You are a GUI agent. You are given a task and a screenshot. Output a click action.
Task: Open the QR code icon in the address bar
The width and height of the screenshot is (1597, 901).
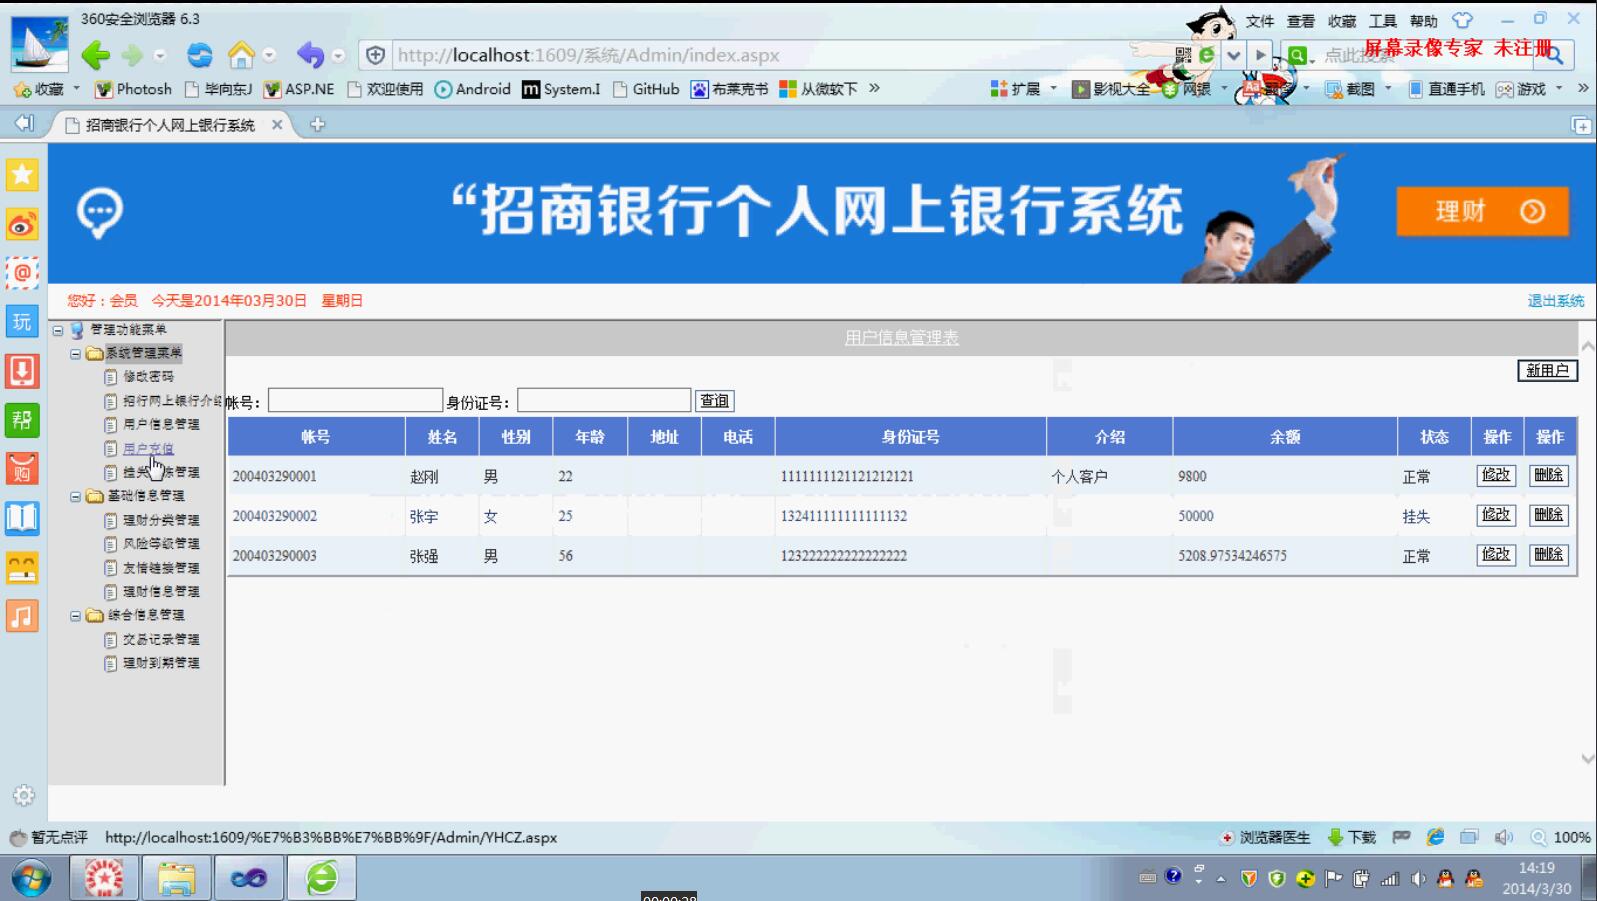[x=1183, y=55]
